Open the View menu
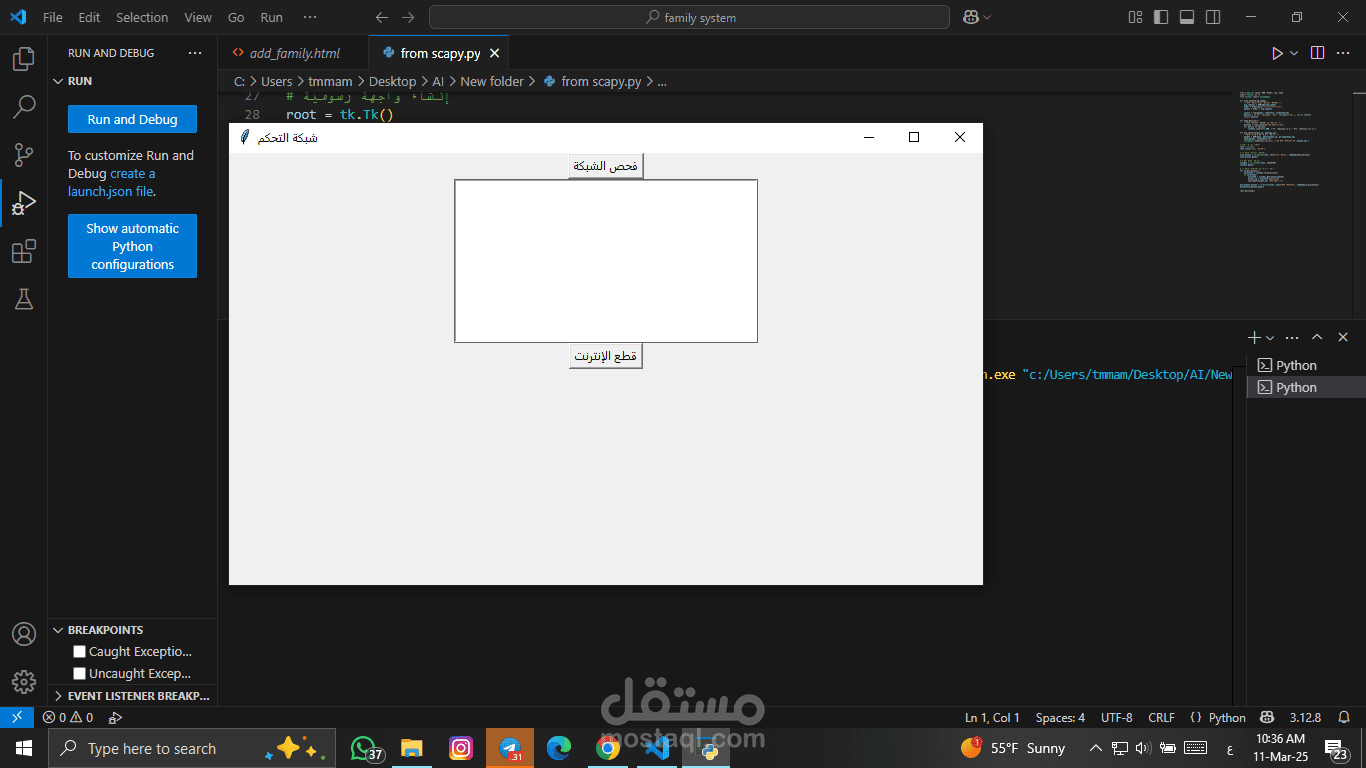Viewport: 1366px width, 768px height. click(x=198, y=17)
